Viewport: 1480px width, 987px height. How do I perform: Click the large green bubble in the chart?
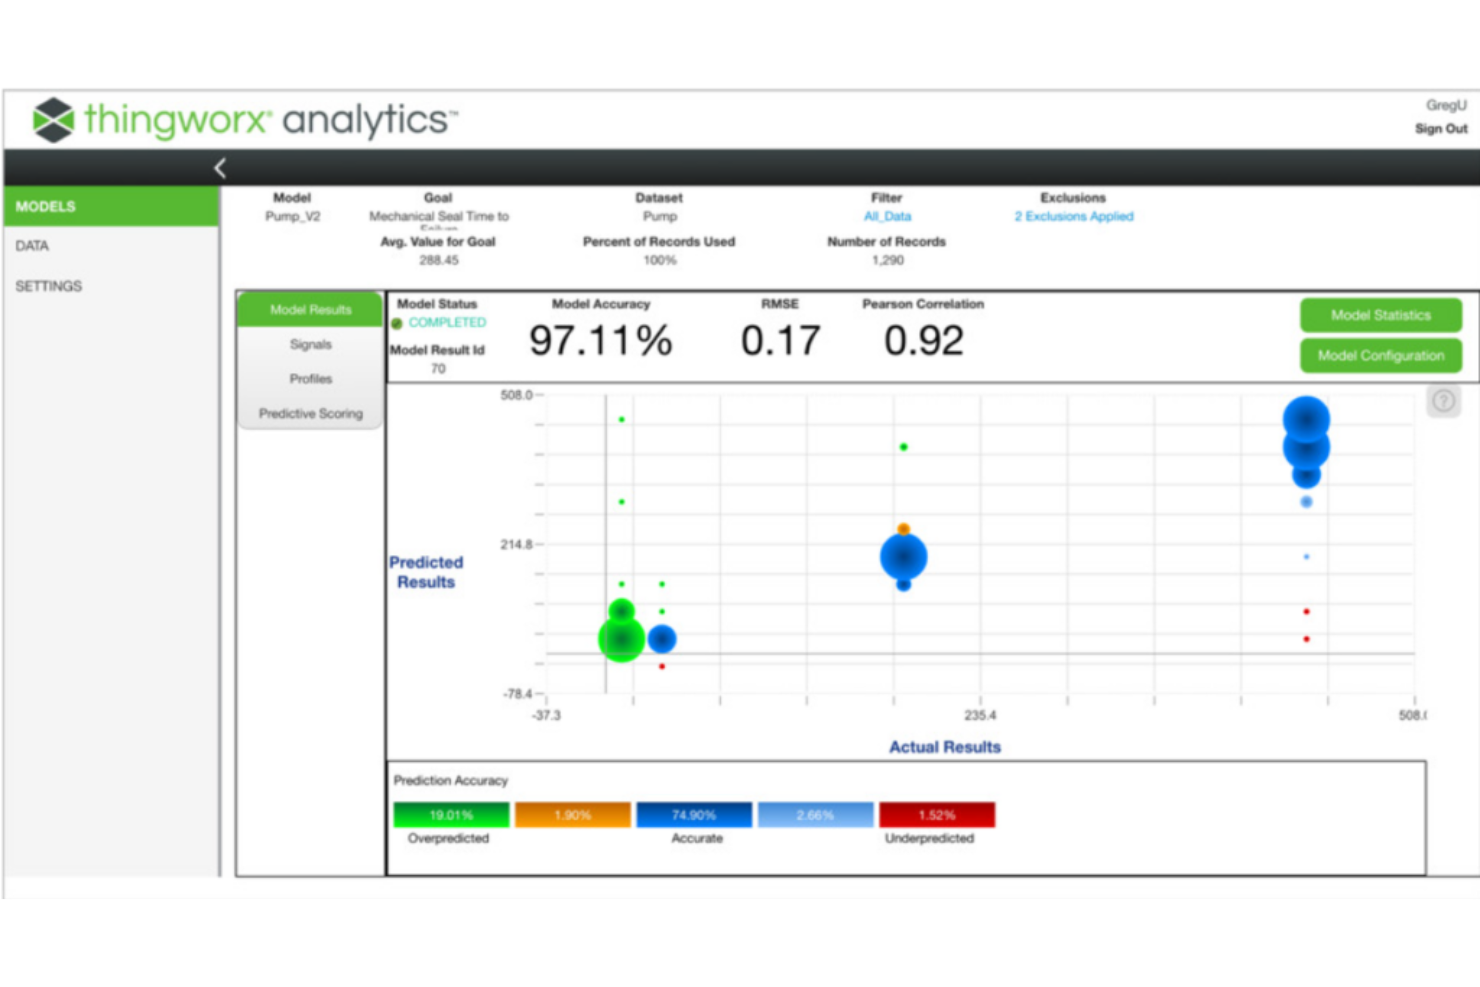click(621, 638)
